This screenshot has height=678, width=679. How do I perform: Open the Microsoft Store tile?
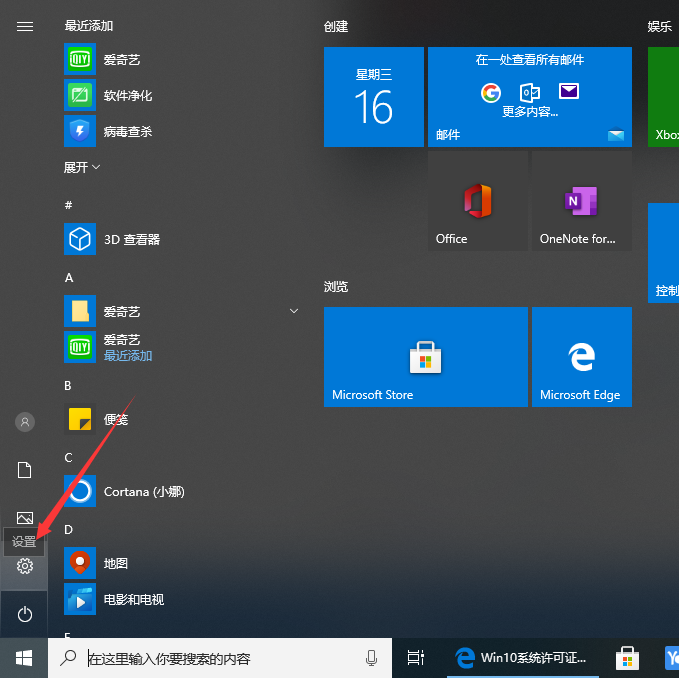pyautogui.click(x=425, y=357)
